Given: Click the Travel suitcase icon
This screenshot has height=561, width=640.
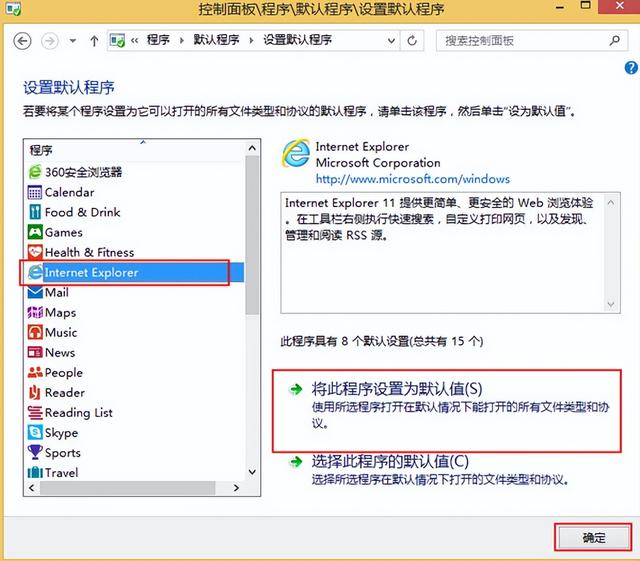Looking at the screenshot, I should (35, 472).
